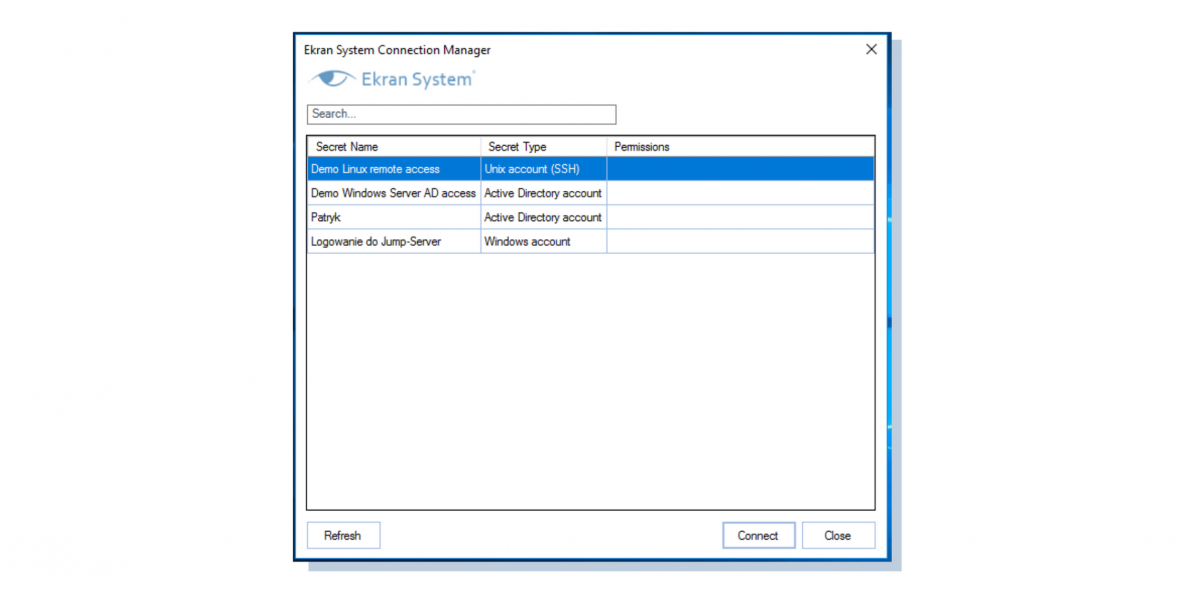Click Active Directory account cell for Demo Windows Server

pos(544,193)
